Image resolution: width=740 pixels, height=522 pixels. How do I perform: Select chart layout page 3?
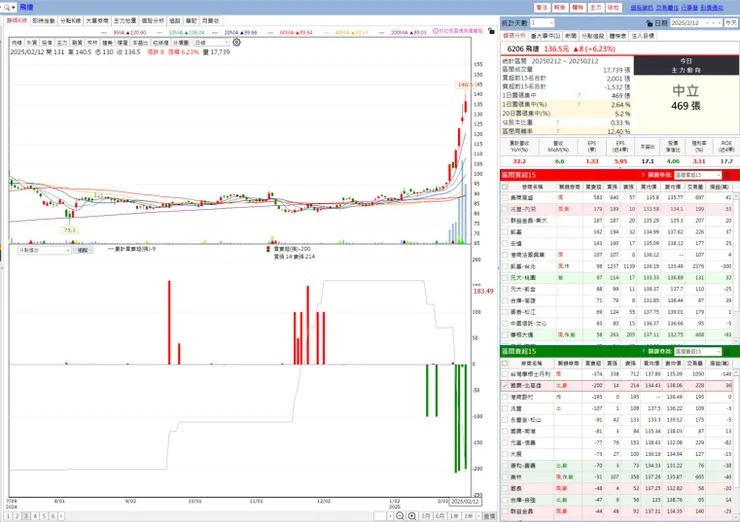(x=26, y=516)
